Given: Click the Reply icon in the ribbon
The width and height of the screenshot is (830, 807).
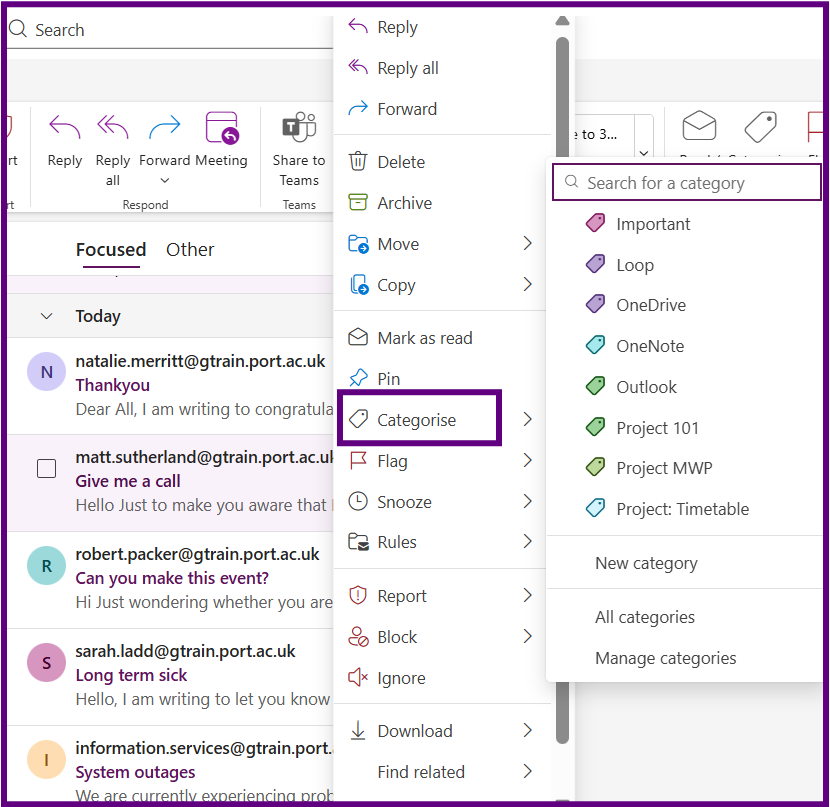Looking at the screenshot, I should pos(65,128).
